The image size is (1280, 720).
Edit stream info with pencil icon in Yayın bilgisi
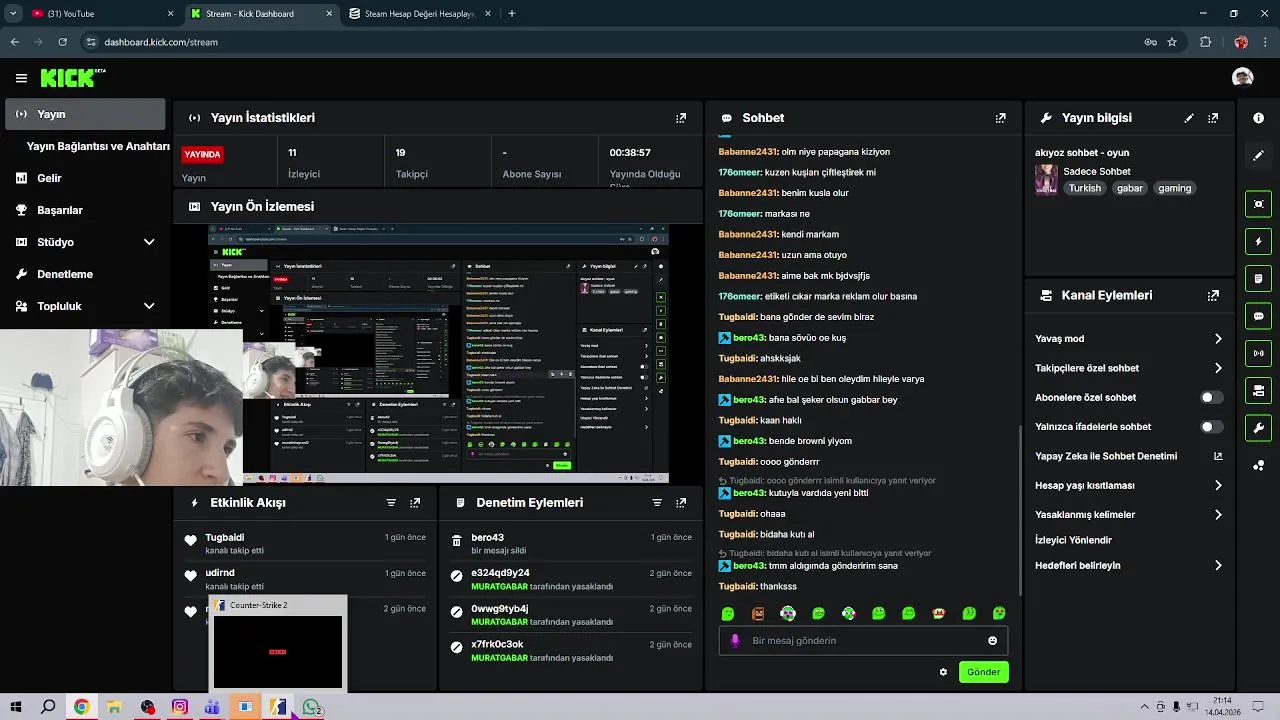1189,118
